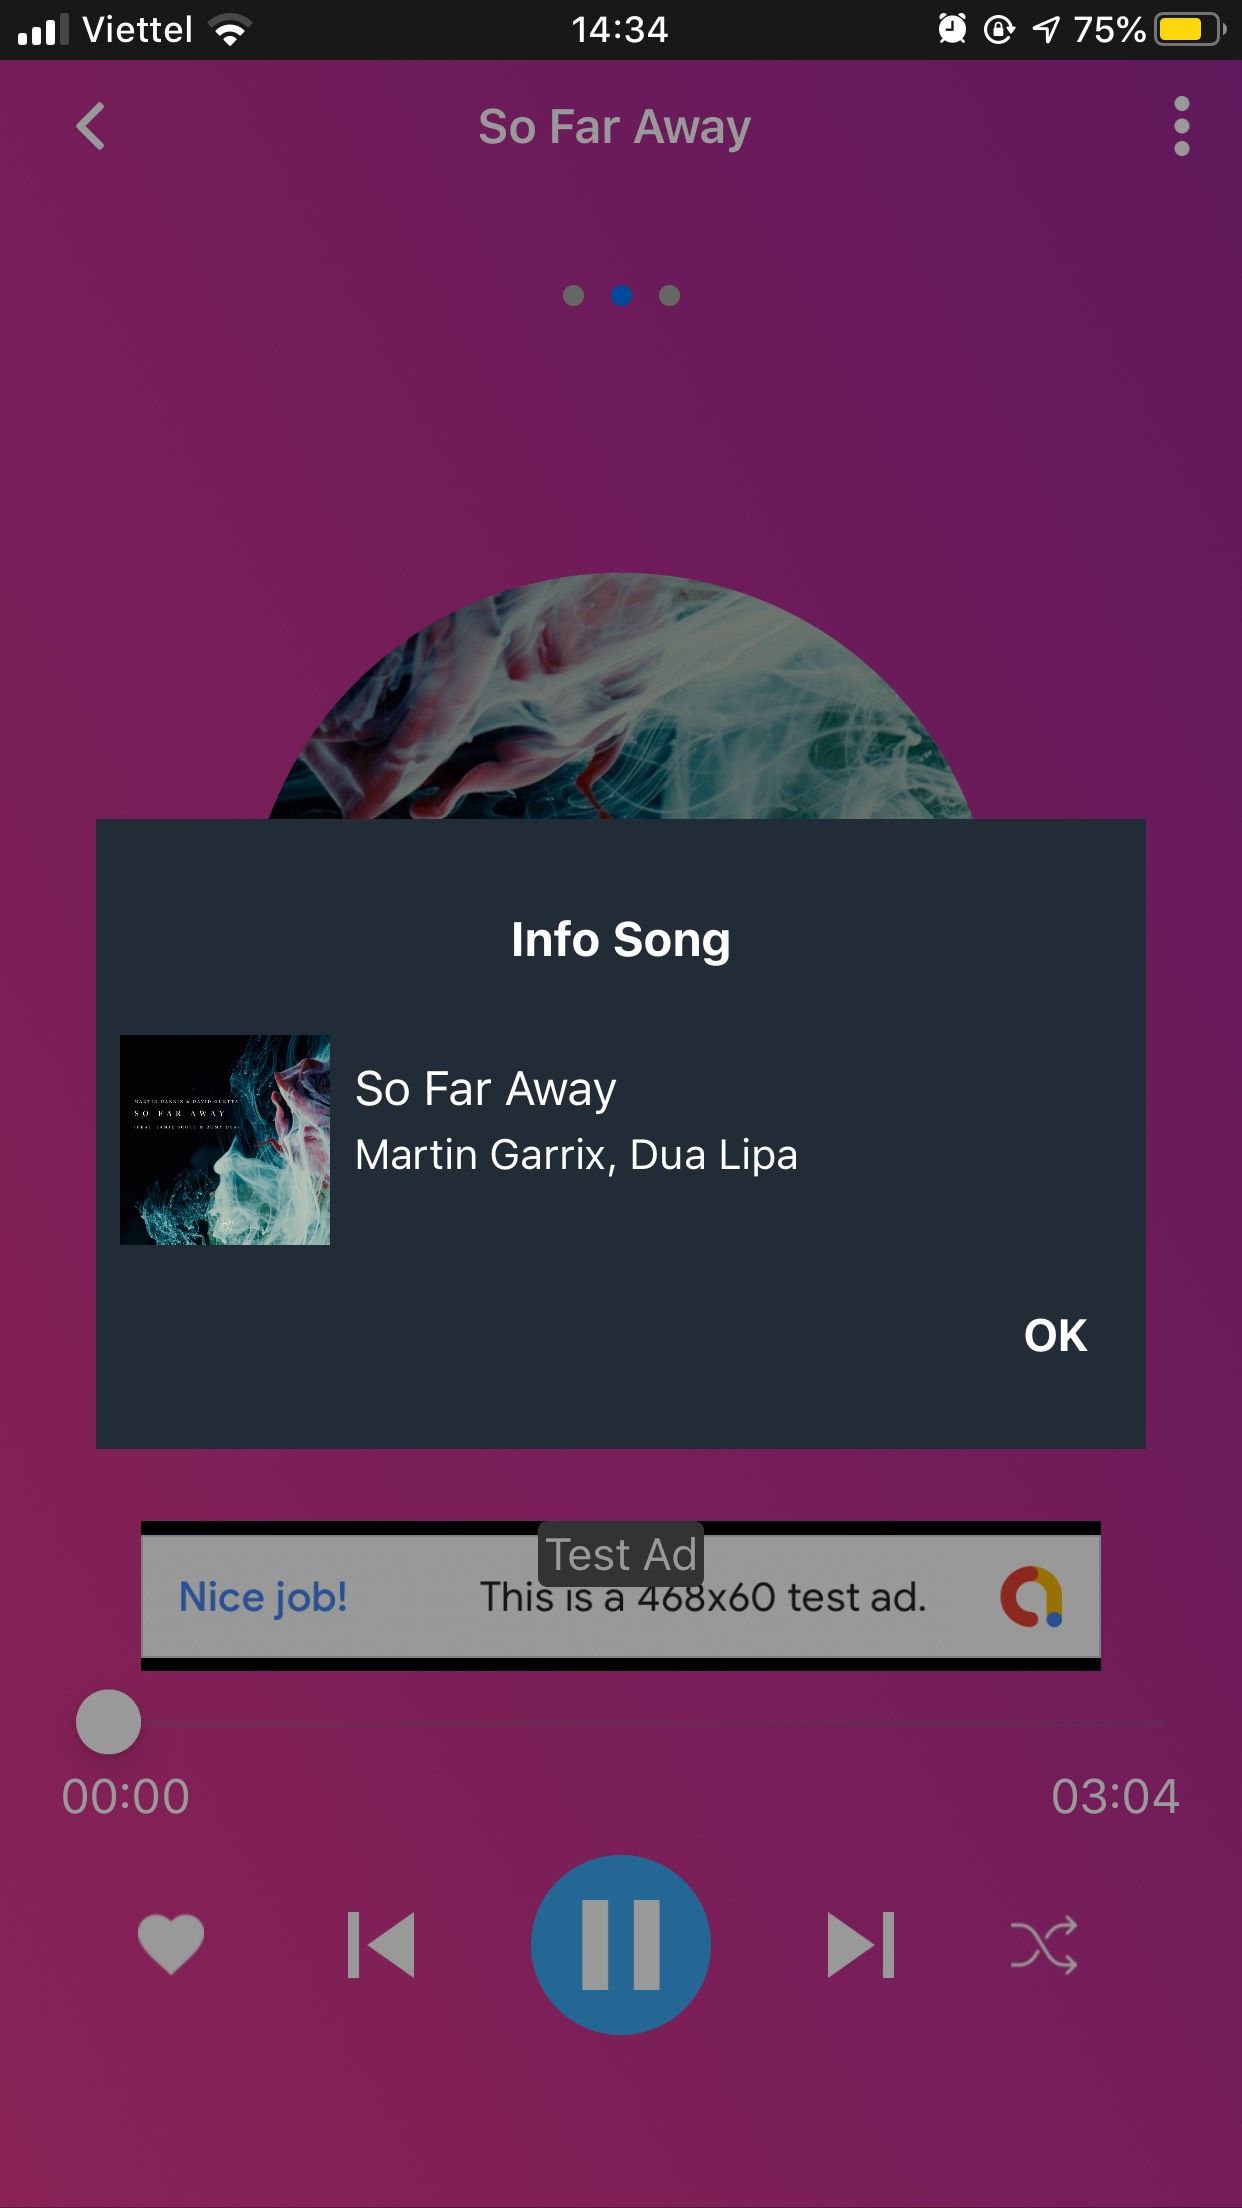This screenshot has width=1242, height=2208.
Task: Tap the battery icon in status bar
Action: point(1190,29)
